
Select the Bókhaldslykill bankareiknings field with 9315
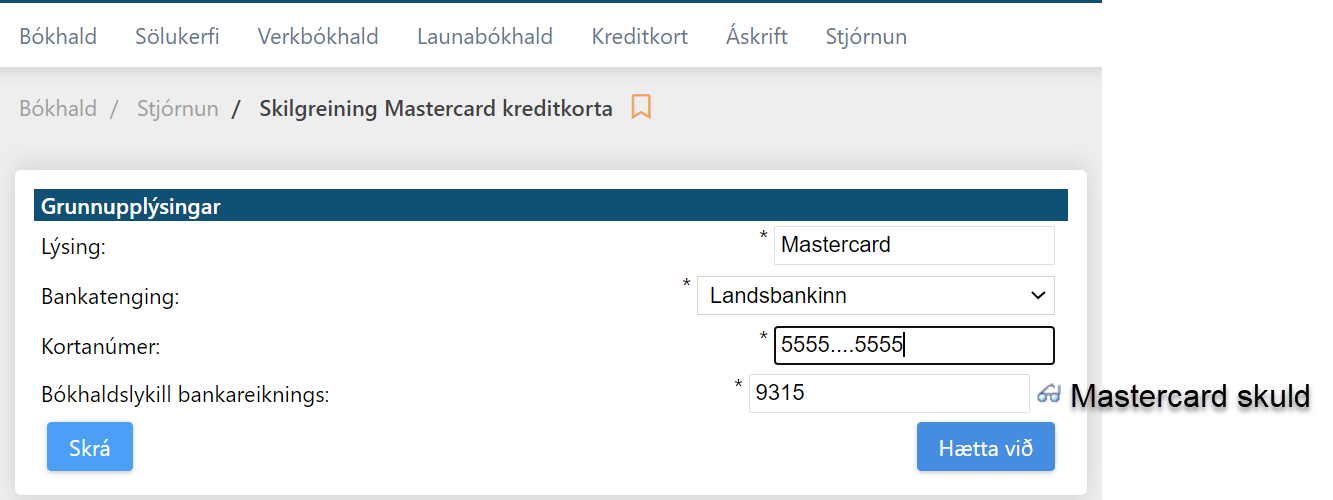pos(889,394)
